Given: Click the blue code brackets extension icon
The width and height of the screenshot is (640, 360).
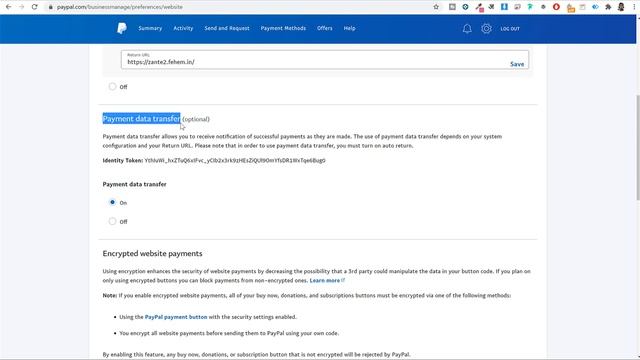Looking at the screenshot, I should tap(595, 7).
